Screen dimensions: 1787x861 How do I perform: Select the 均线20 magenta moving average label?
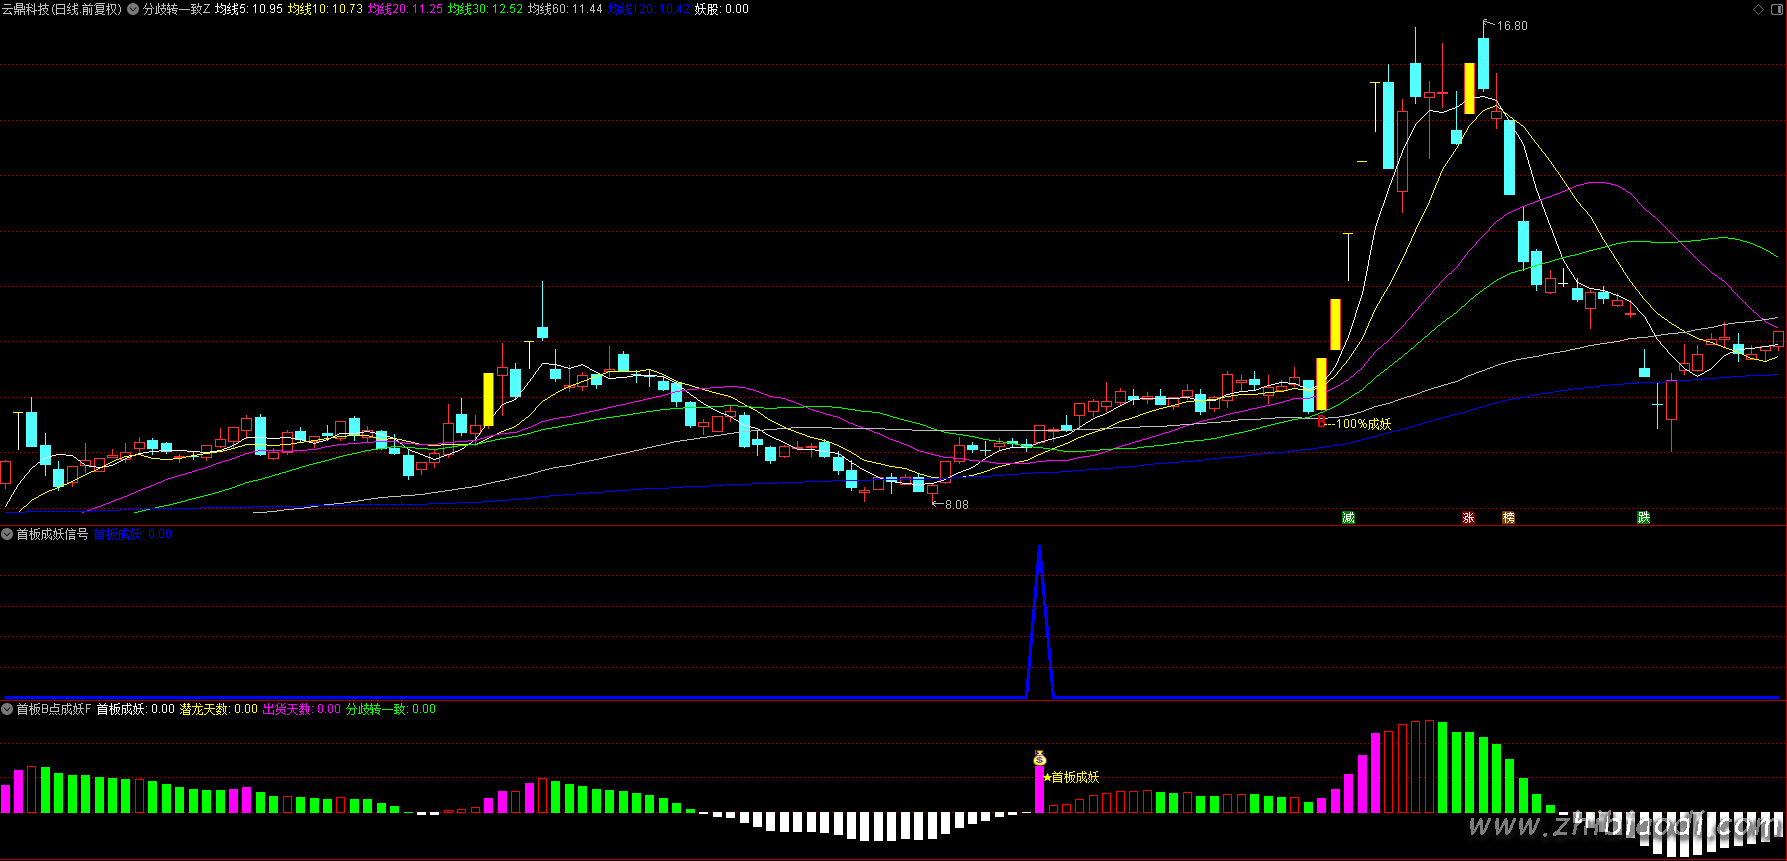tap(405, 9)
